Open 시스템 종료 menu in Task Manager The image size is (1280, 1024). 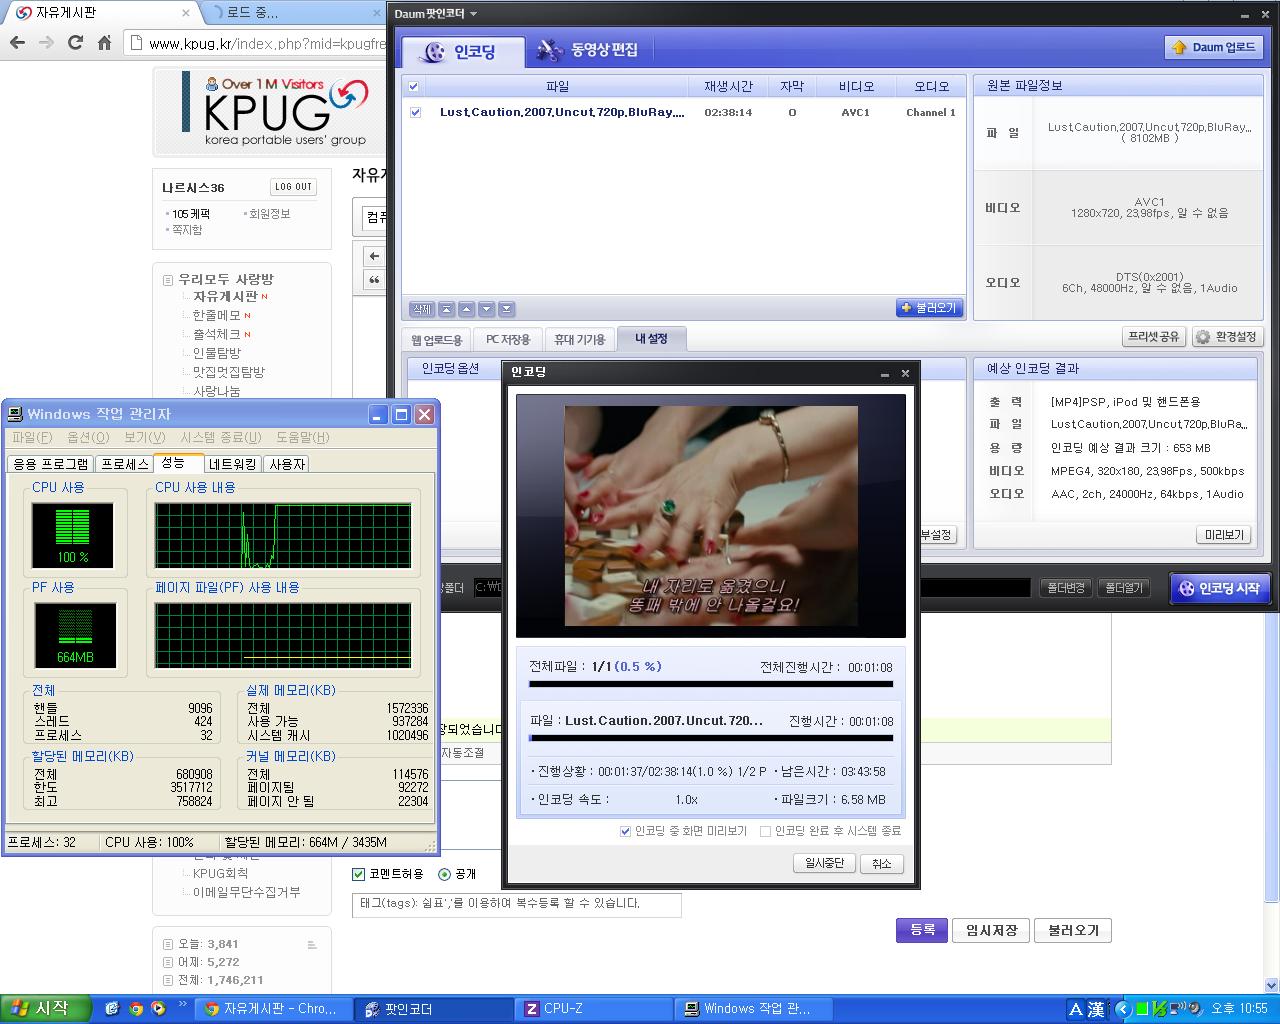point(220,437)
